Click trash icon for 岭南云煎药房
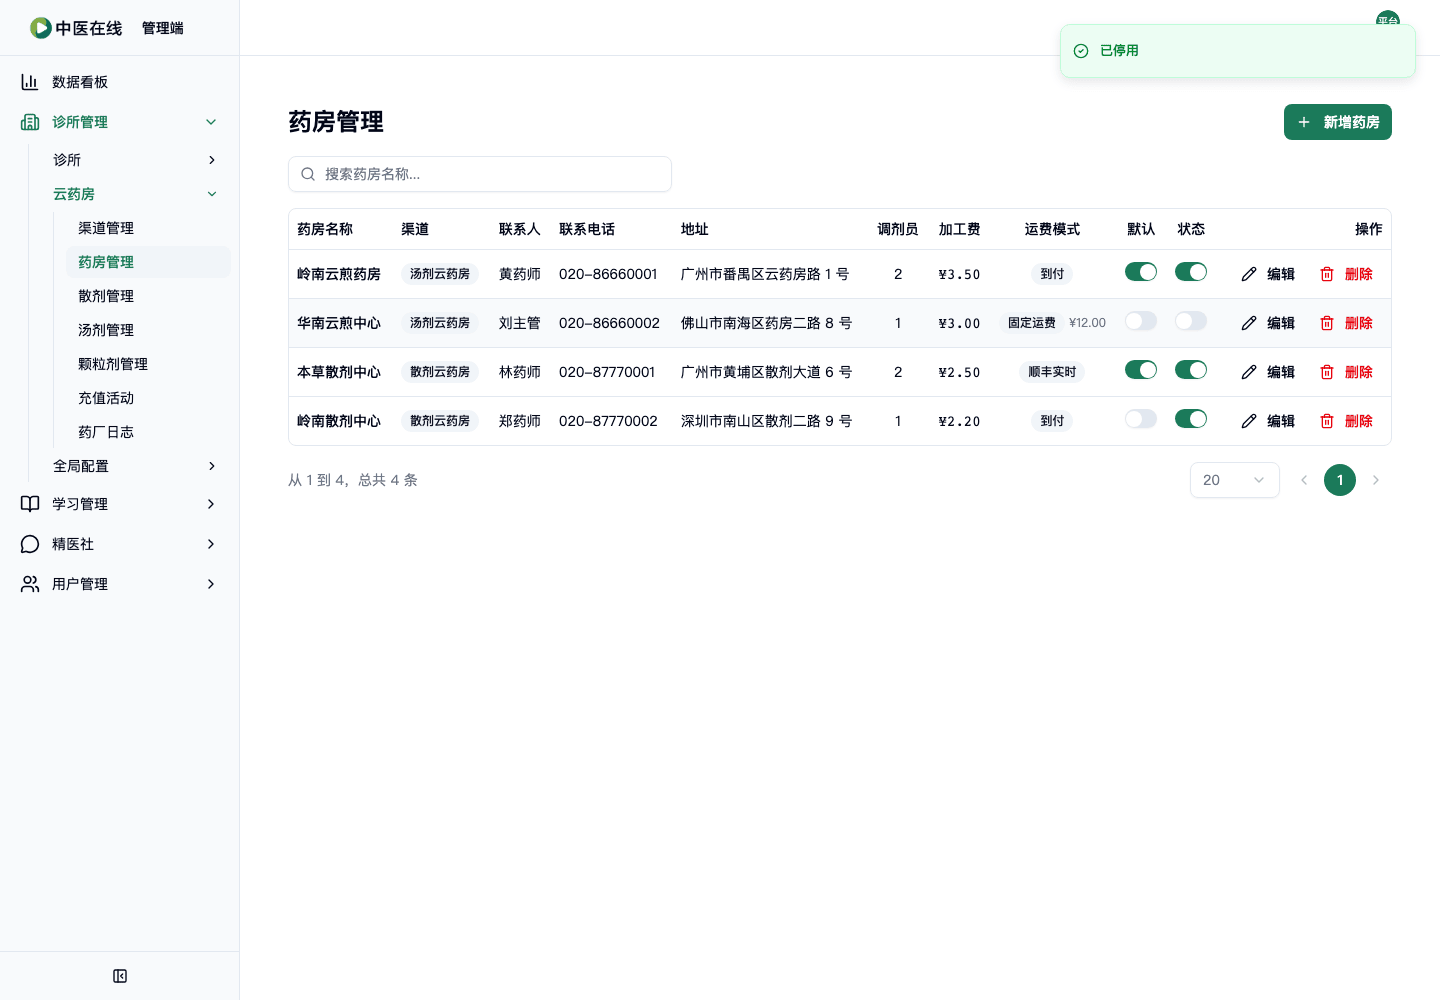 coord(1327,274)
